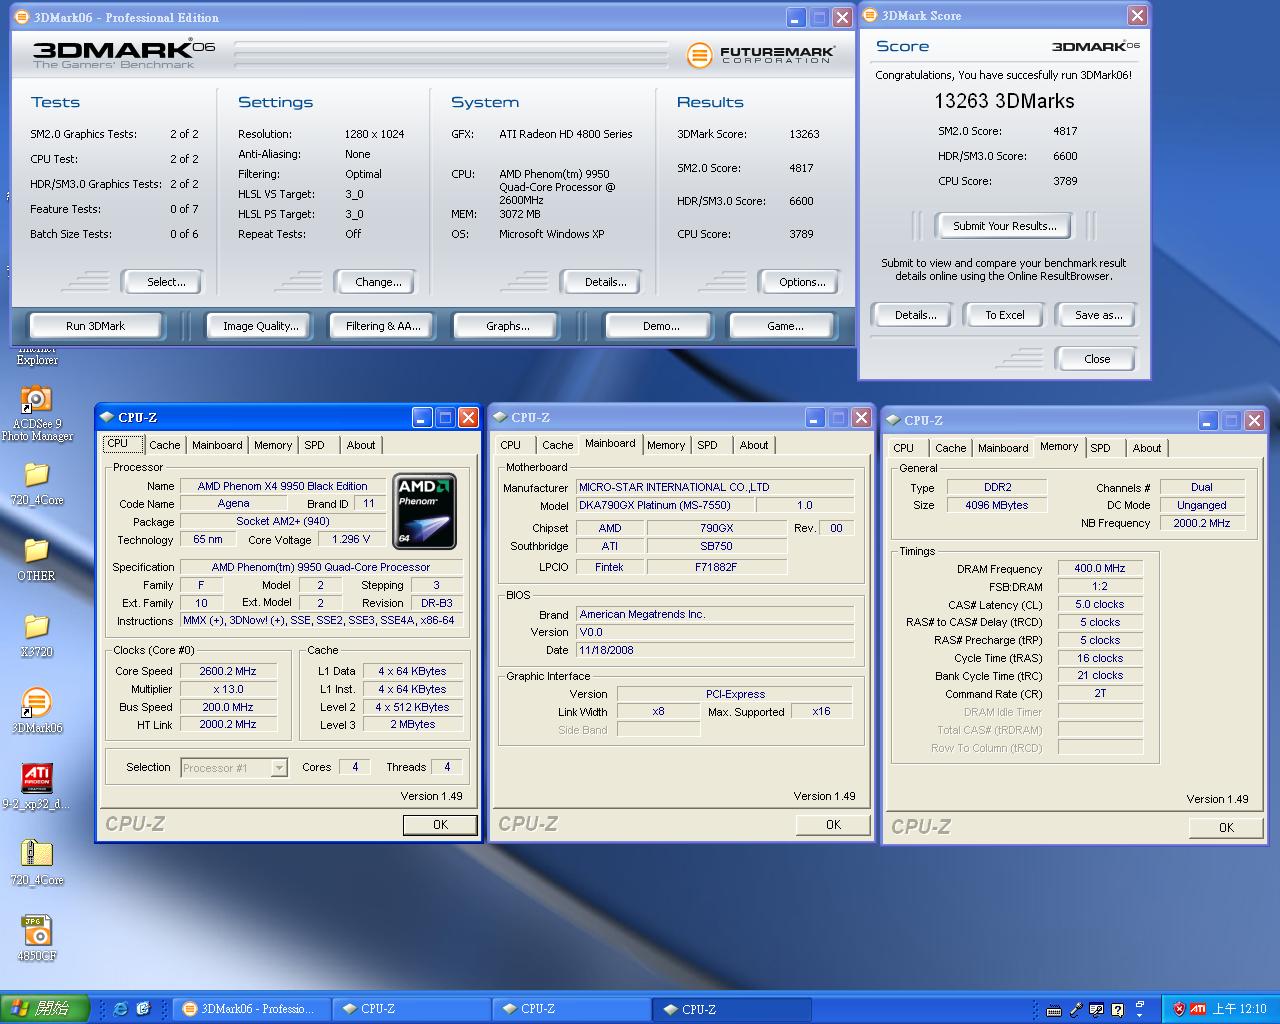
Task: Switch to CPU tab in CPU-Z mainboard window
Action: click(510, 445)
